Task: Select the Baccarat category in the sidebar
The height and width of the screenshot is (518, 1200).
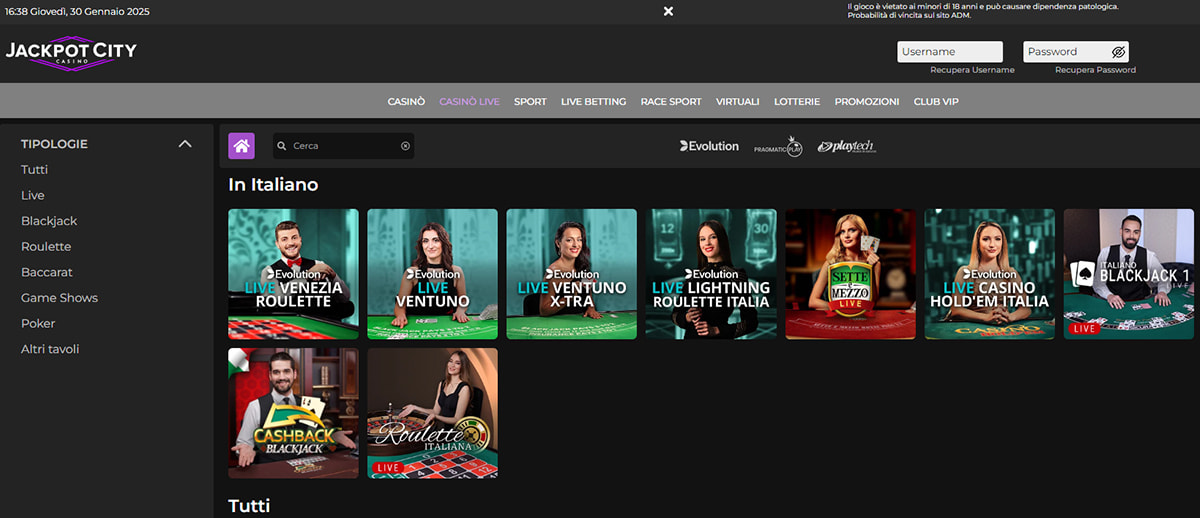Action: tap(47, 272)
